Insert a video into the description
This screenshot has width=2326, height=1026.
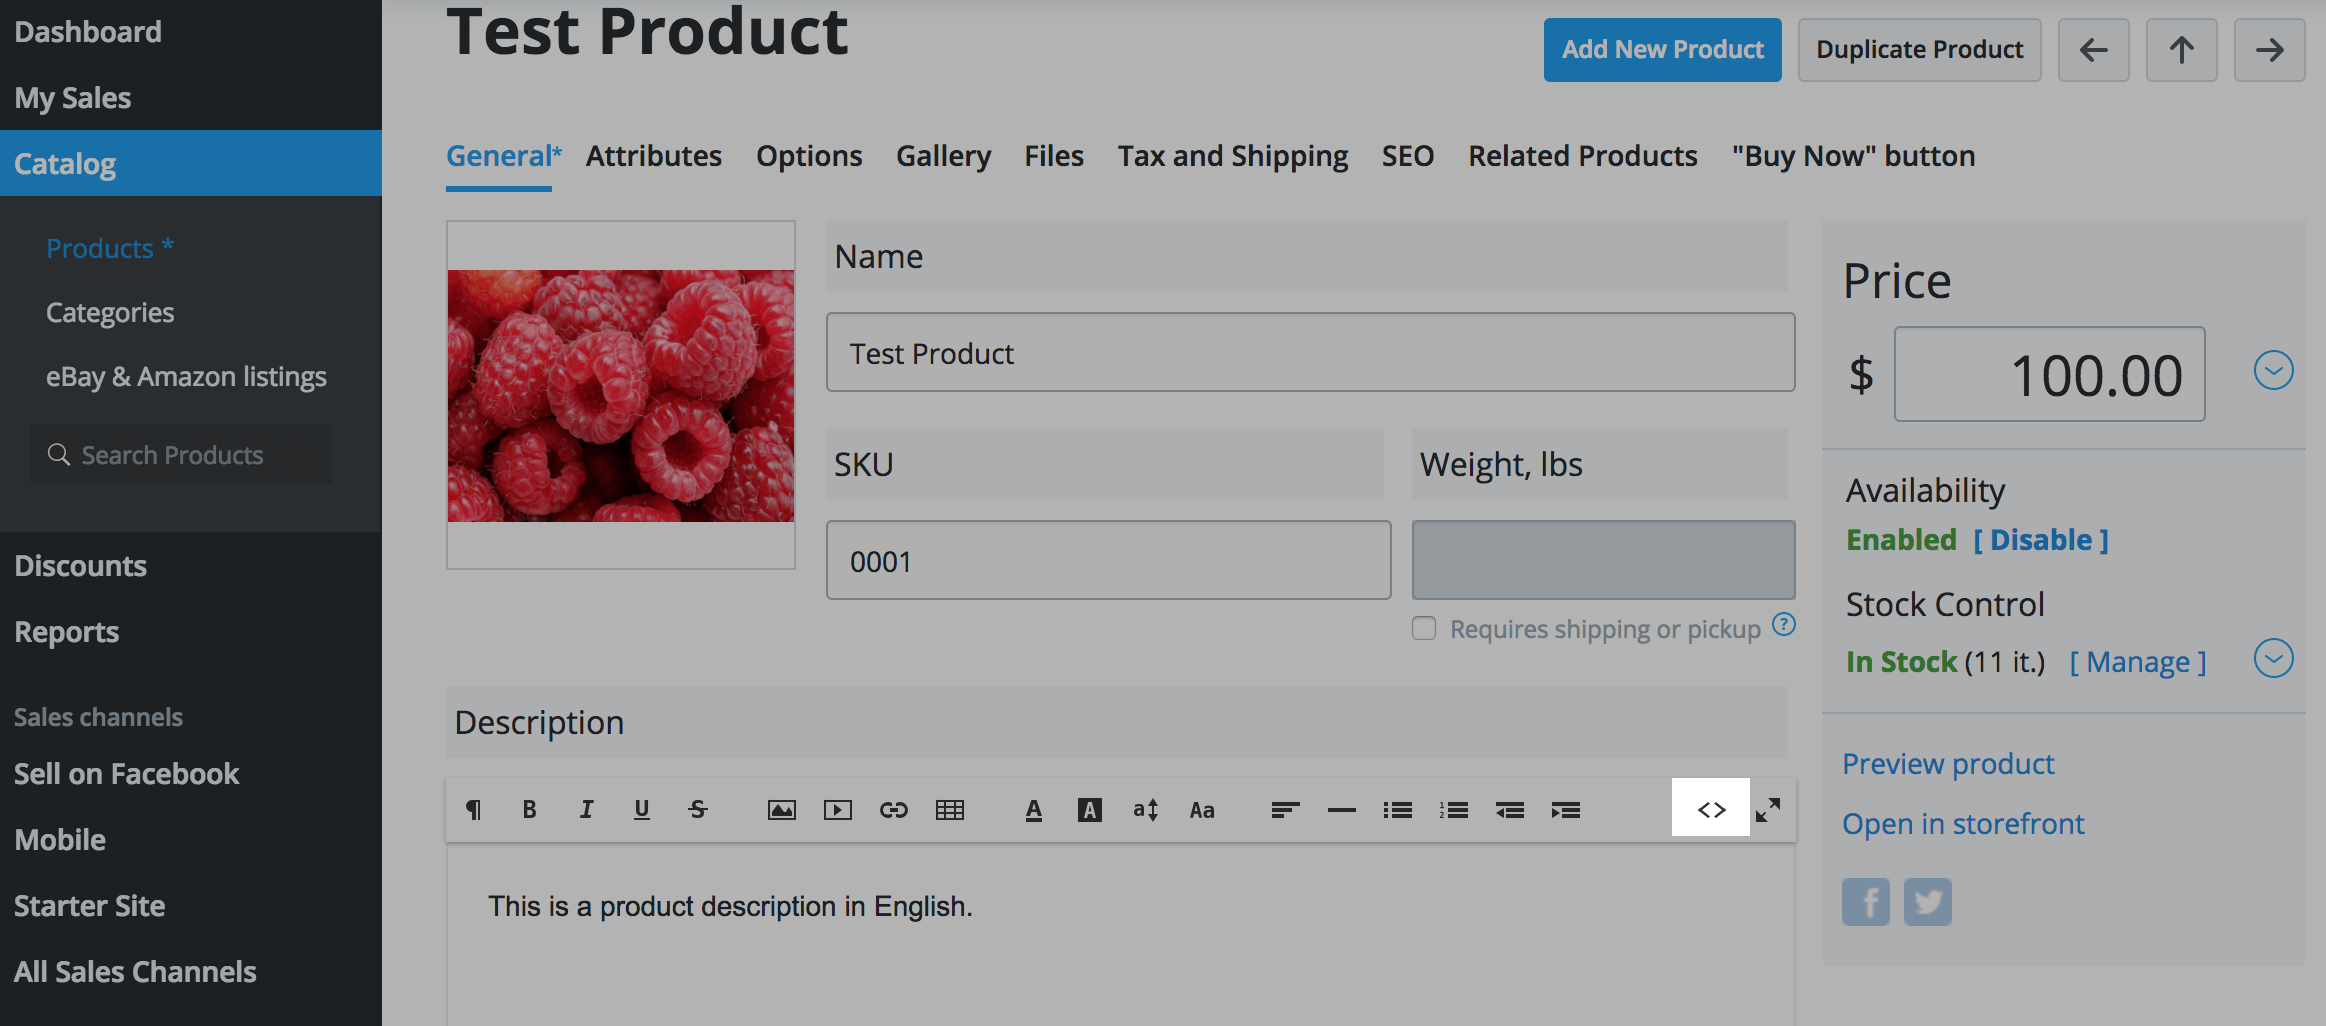point(837,810)
